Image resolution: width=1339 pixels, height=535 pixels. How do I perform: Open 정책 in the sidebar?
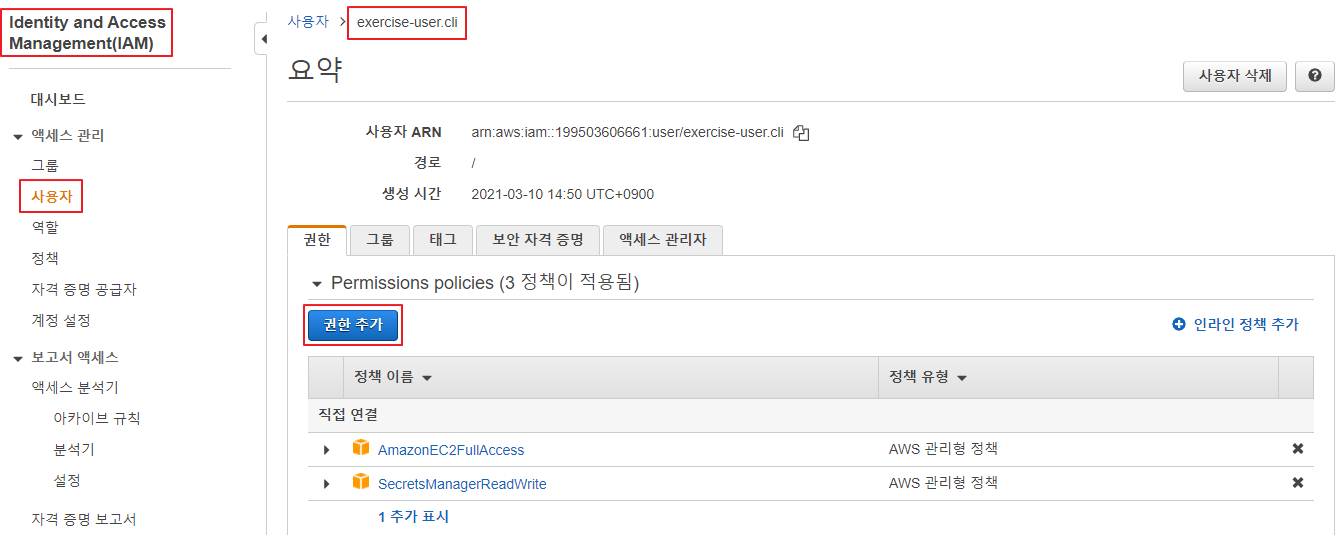(45, 258)
